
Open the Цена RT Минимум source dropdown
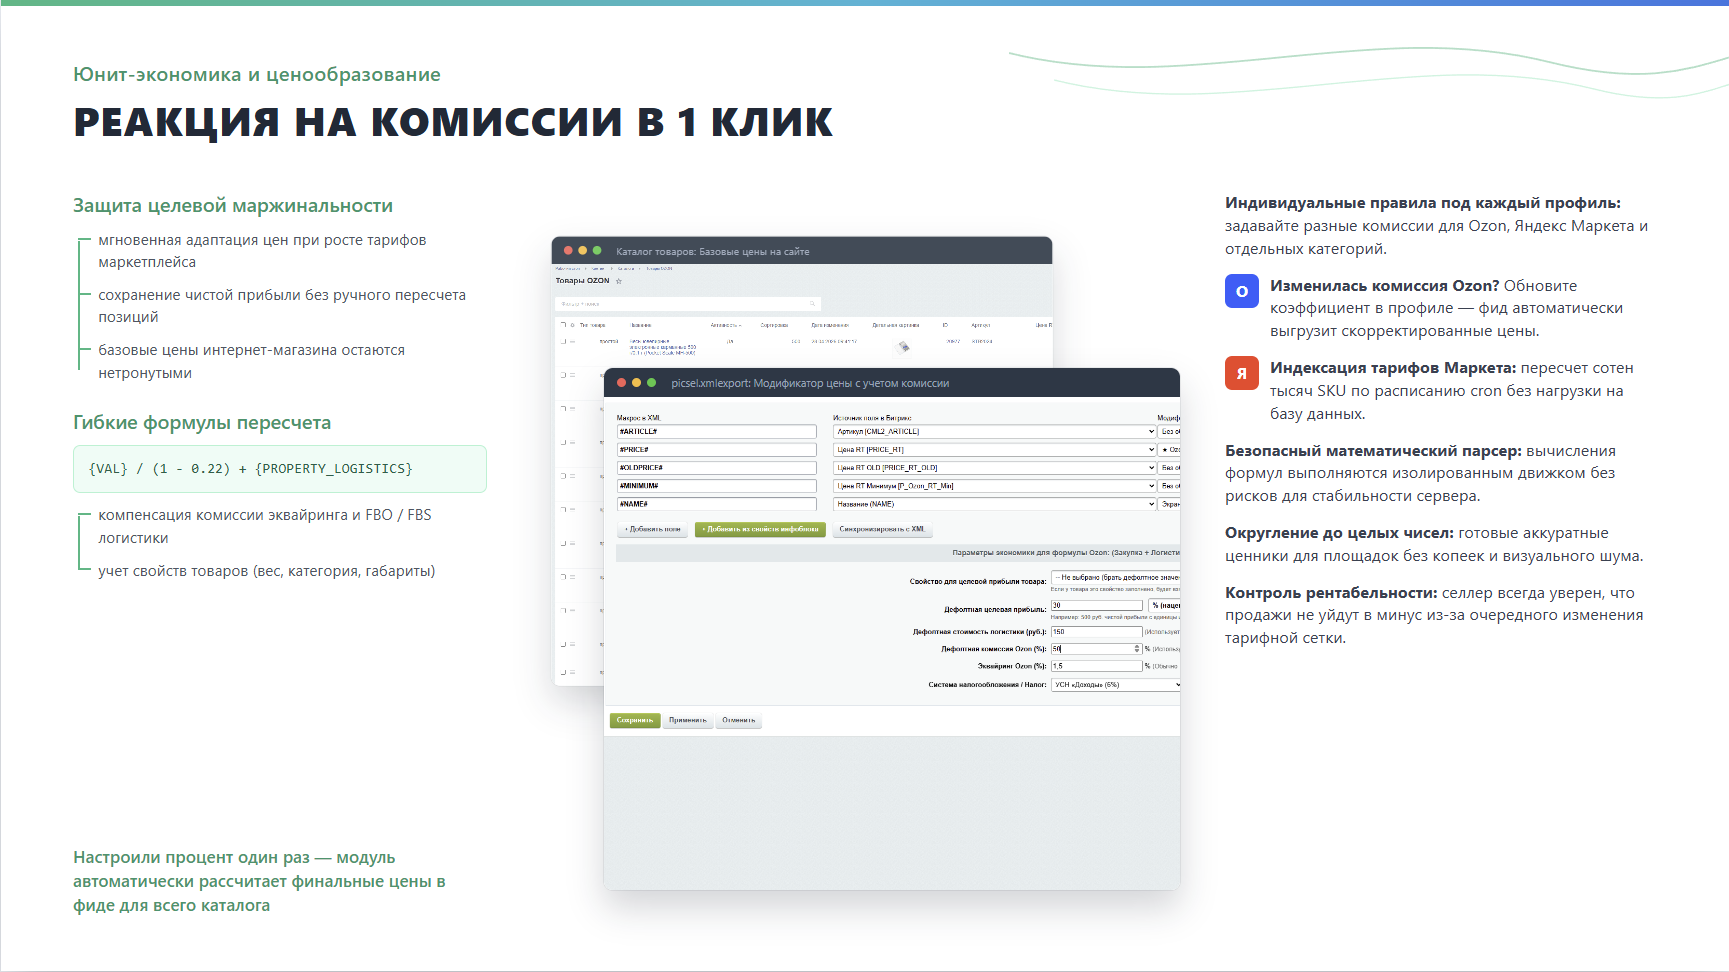995,486
